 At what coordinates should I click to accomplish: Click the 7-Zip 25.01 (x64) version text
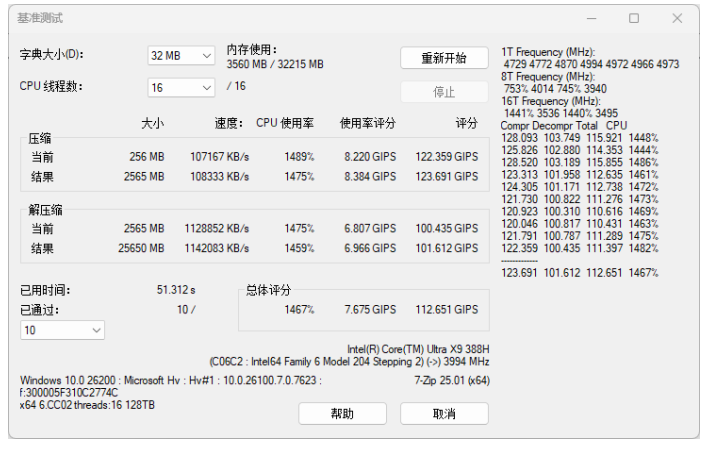[x=450, y=381]
